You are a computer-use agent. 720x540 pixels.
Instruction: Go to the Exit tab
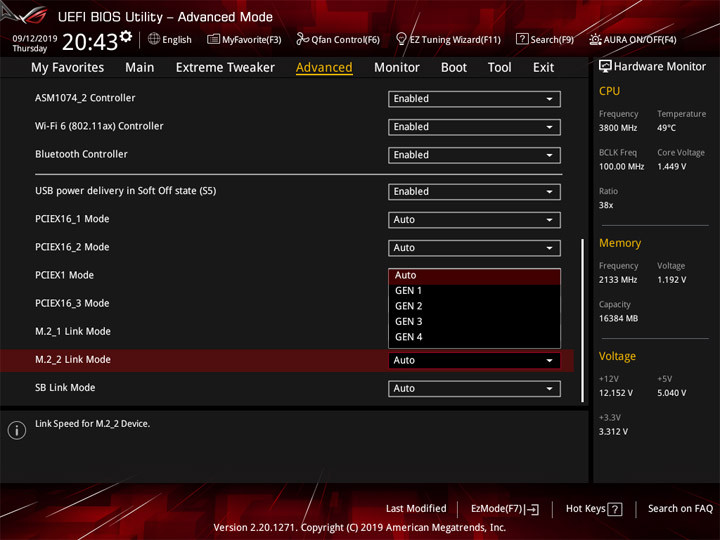coord(543,68)
